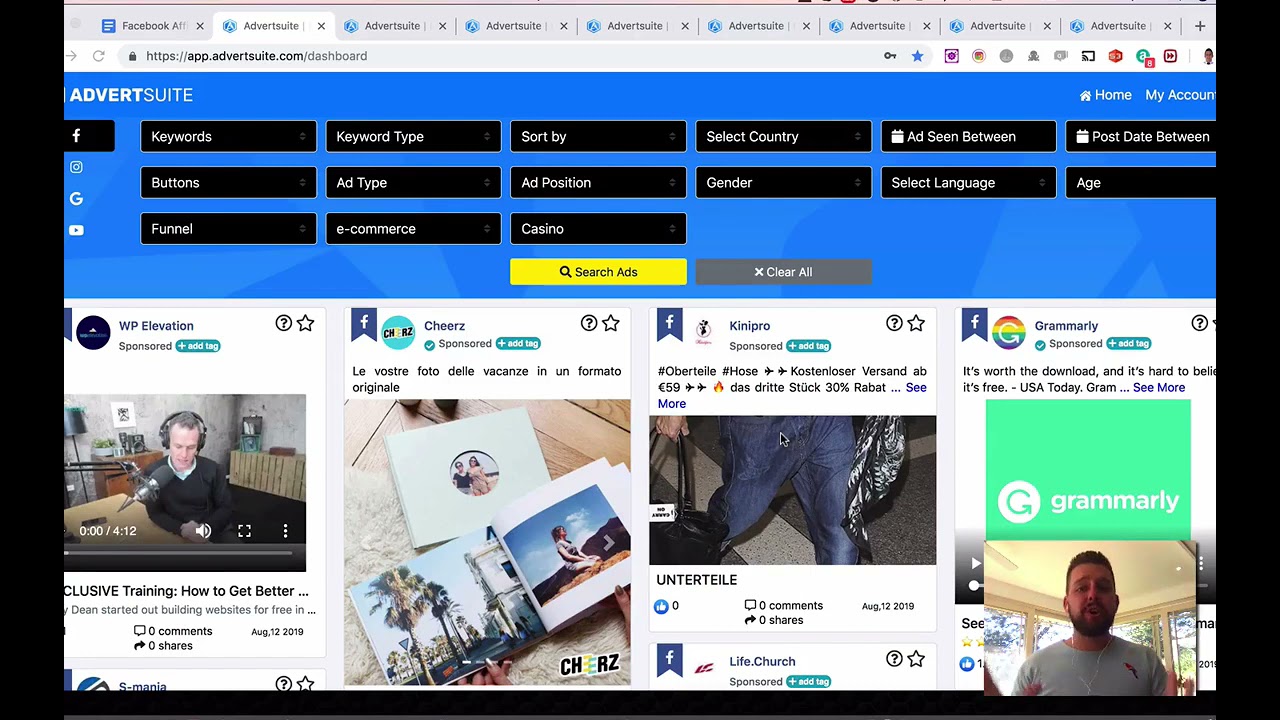Pick dates in Post Date Between field
The height and width of the screenshot is (720, 1280).
tap(1141, 137)
